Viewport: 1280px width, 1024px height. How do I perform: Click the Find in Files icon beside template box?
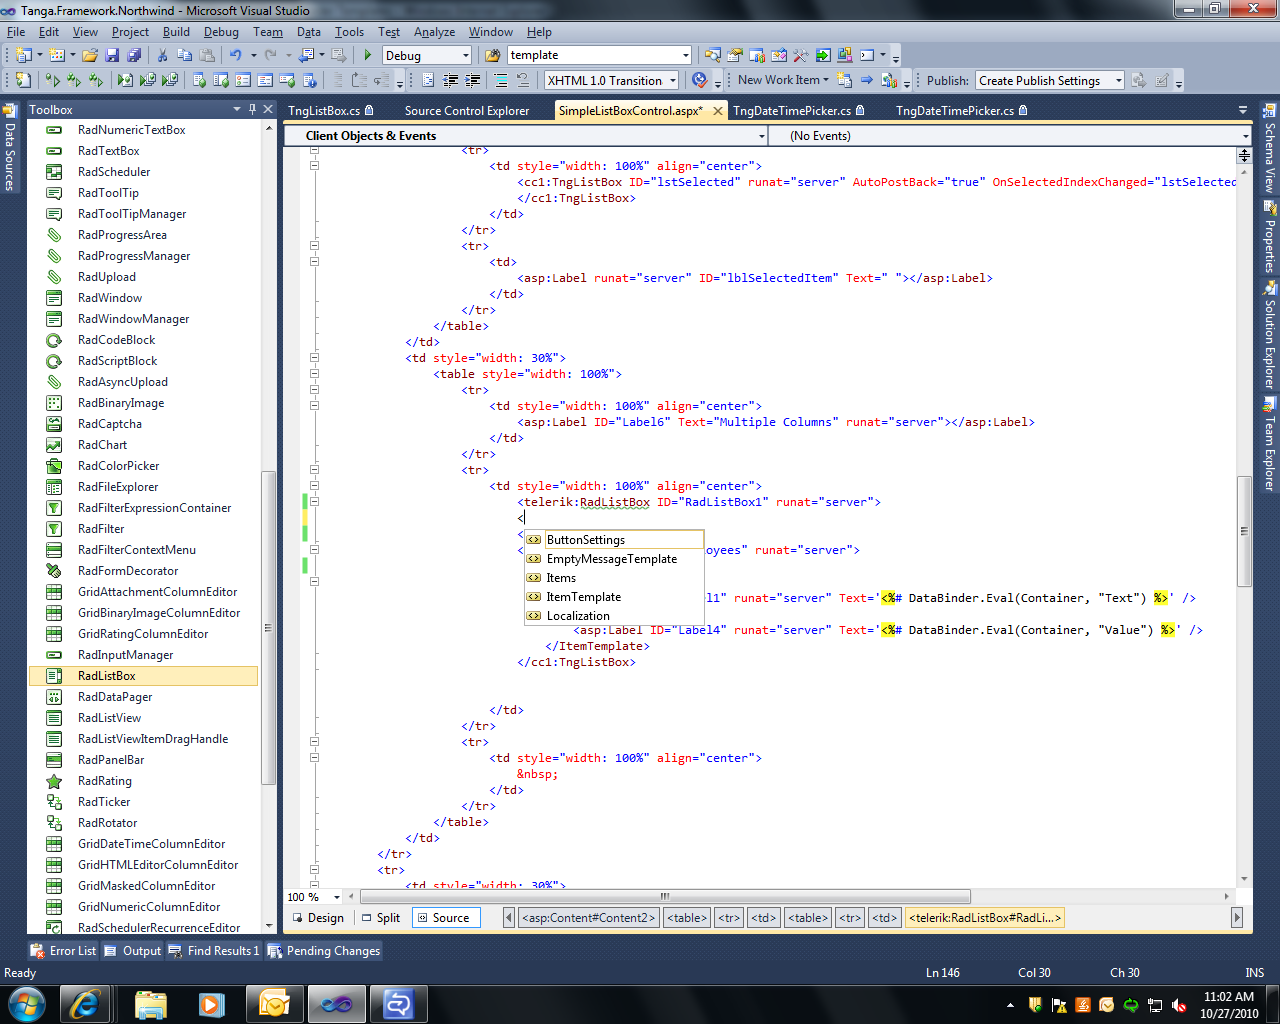tap(492, 56)
